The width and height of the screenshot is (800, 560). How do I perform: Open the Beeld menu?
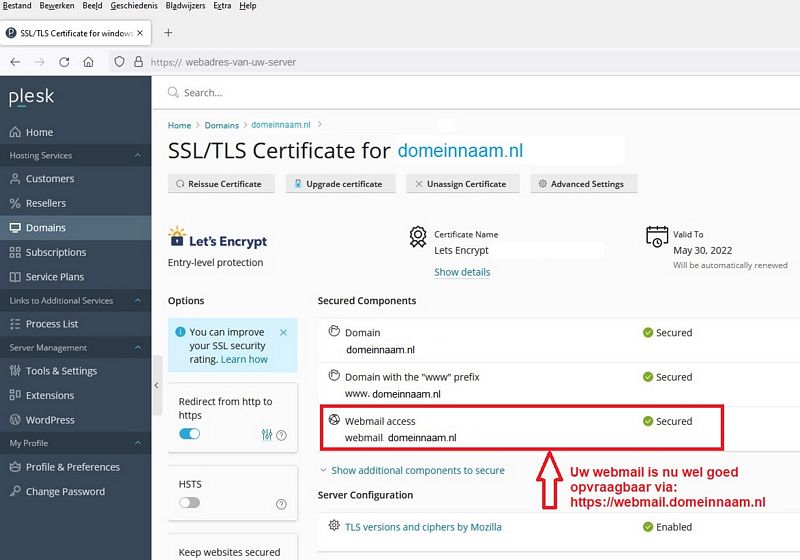pyautogui.click(x=92, y=6)
